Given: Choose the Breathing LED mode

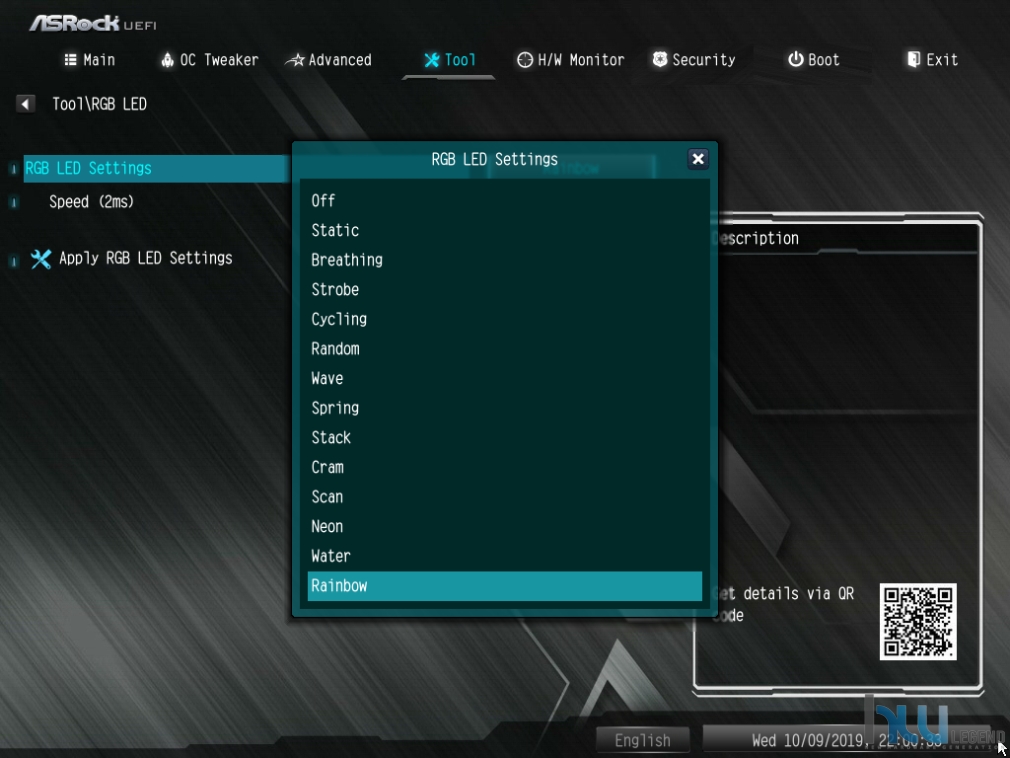Looking at the screenshot, I should click(x=504, y=260).
